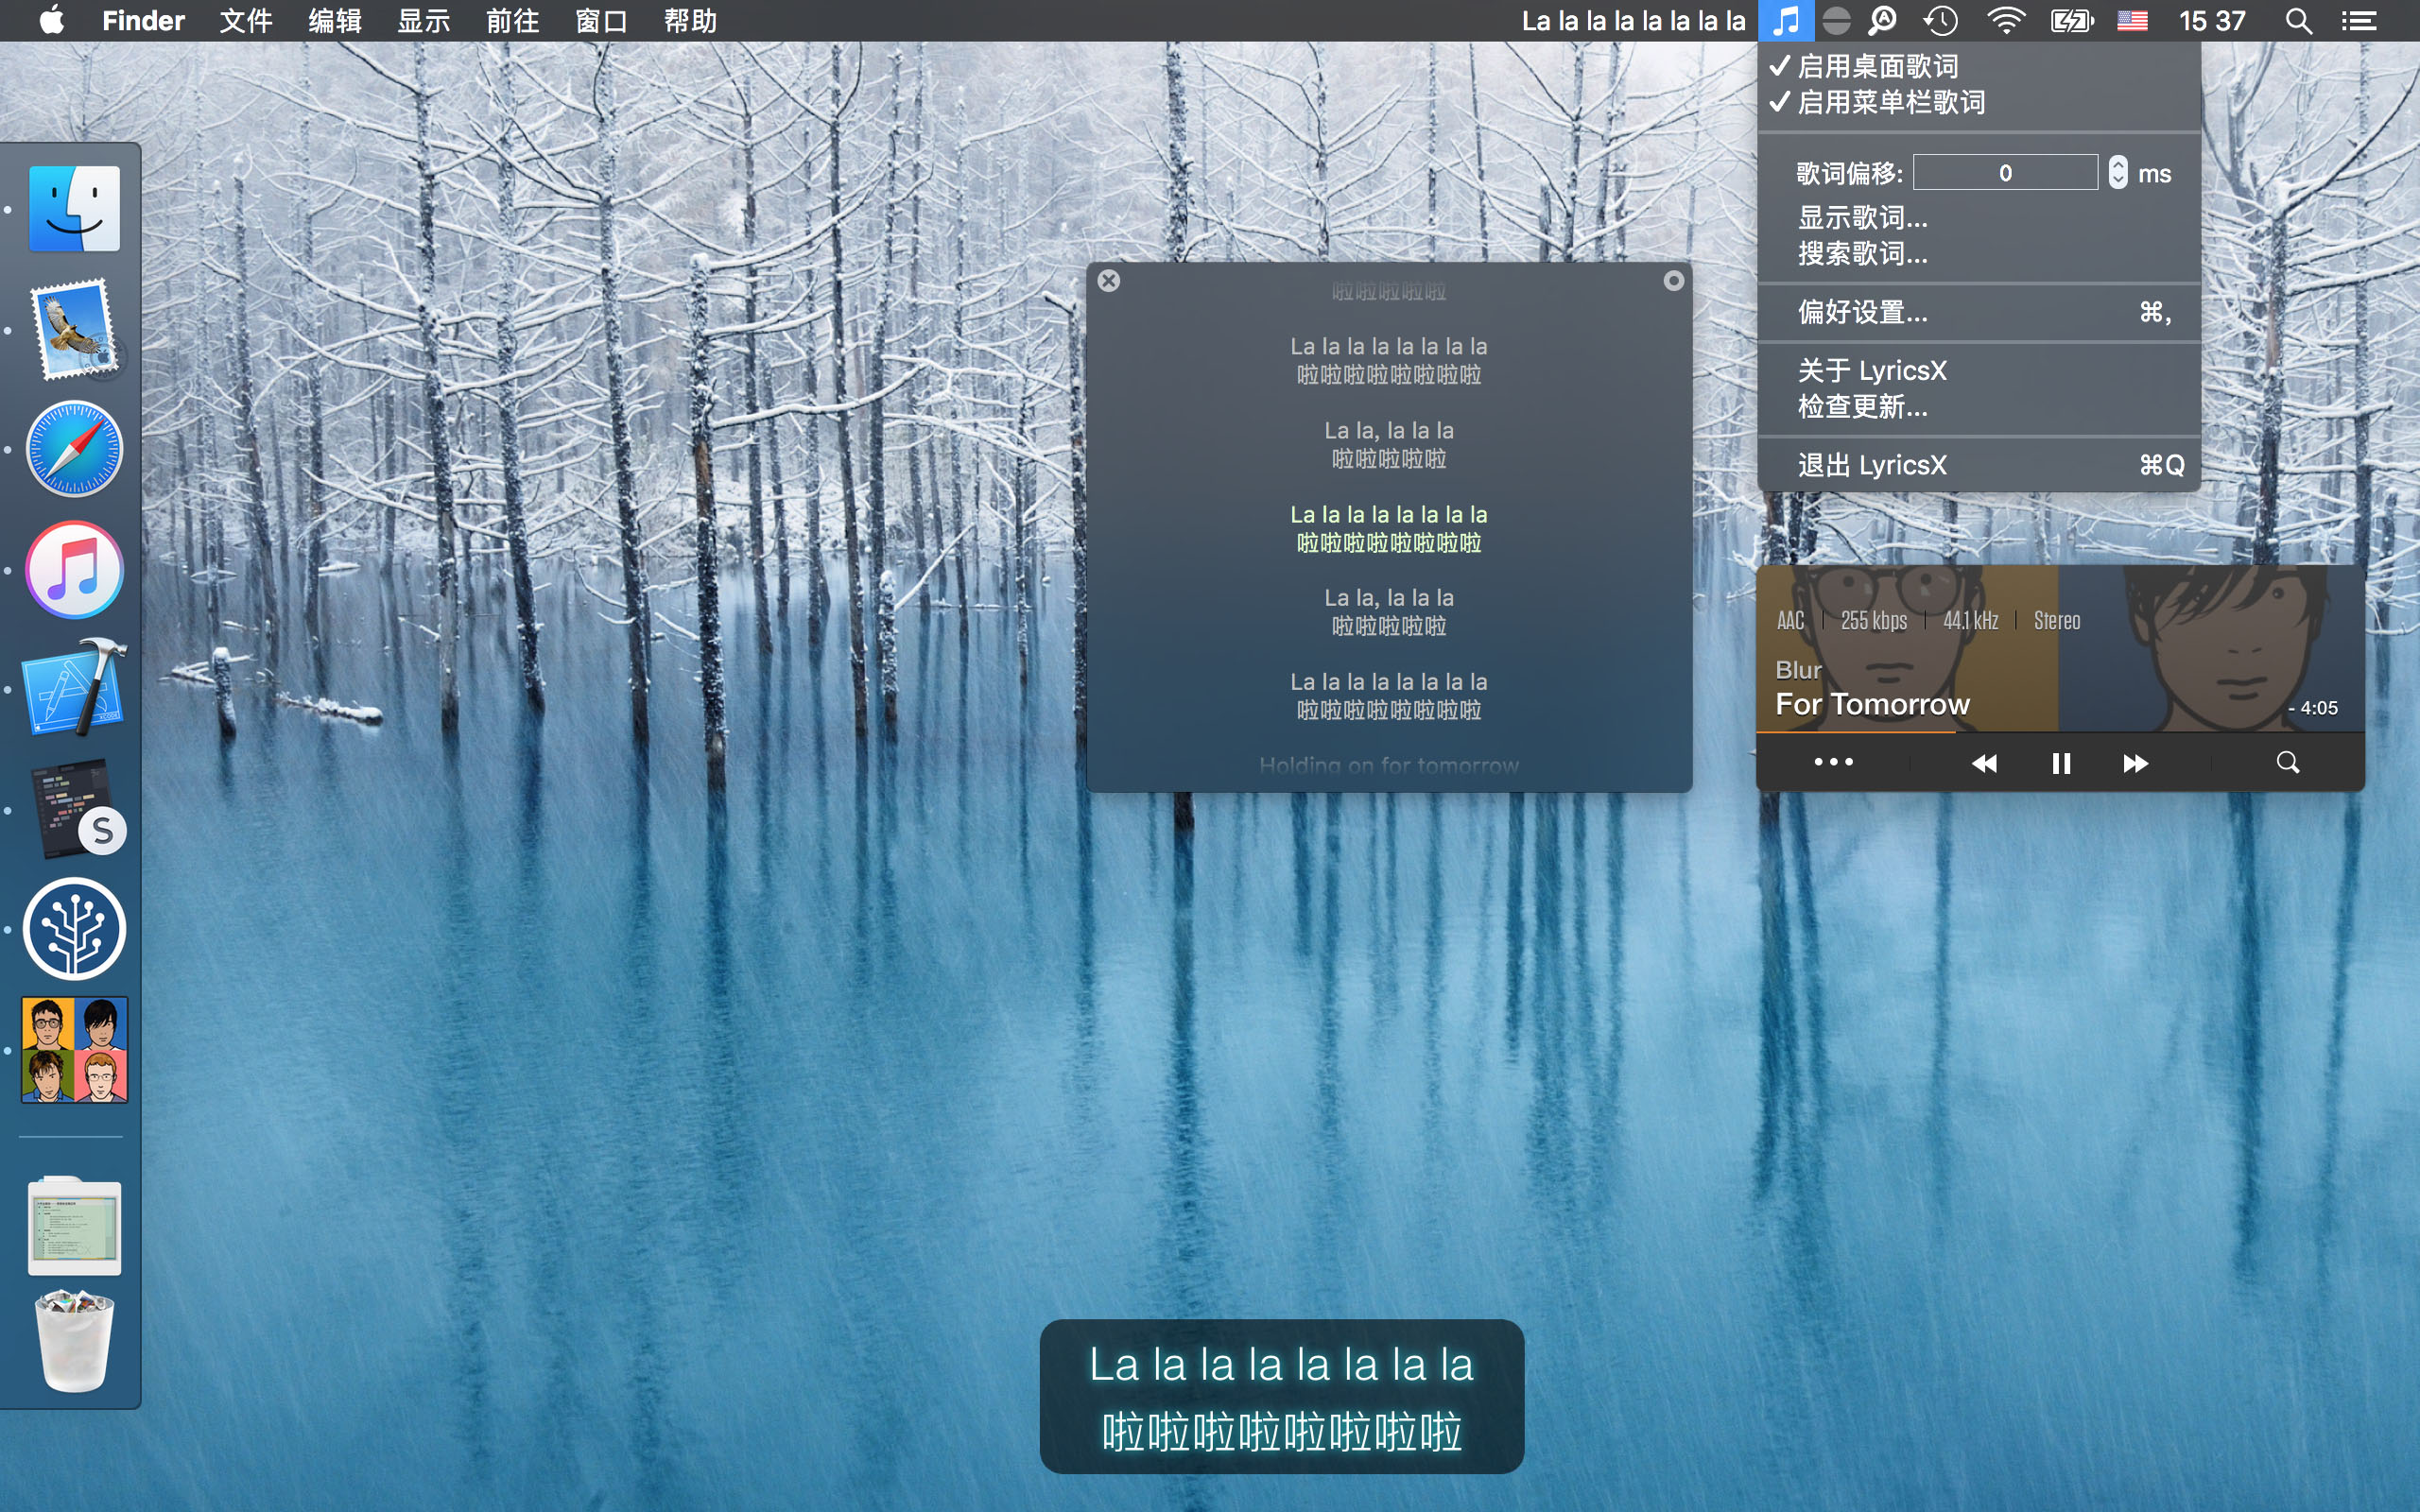
Task: Click the LyricsX music note menu bar icon
Action: pyautogui.click(x=1785, y=20)
